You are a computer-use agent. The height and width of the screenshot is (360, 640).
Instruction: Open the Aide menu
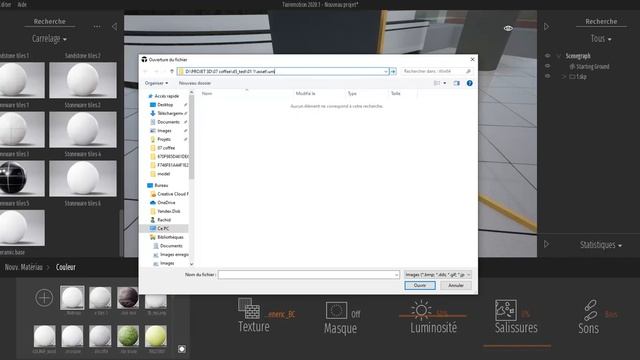(x=22, y=4)
